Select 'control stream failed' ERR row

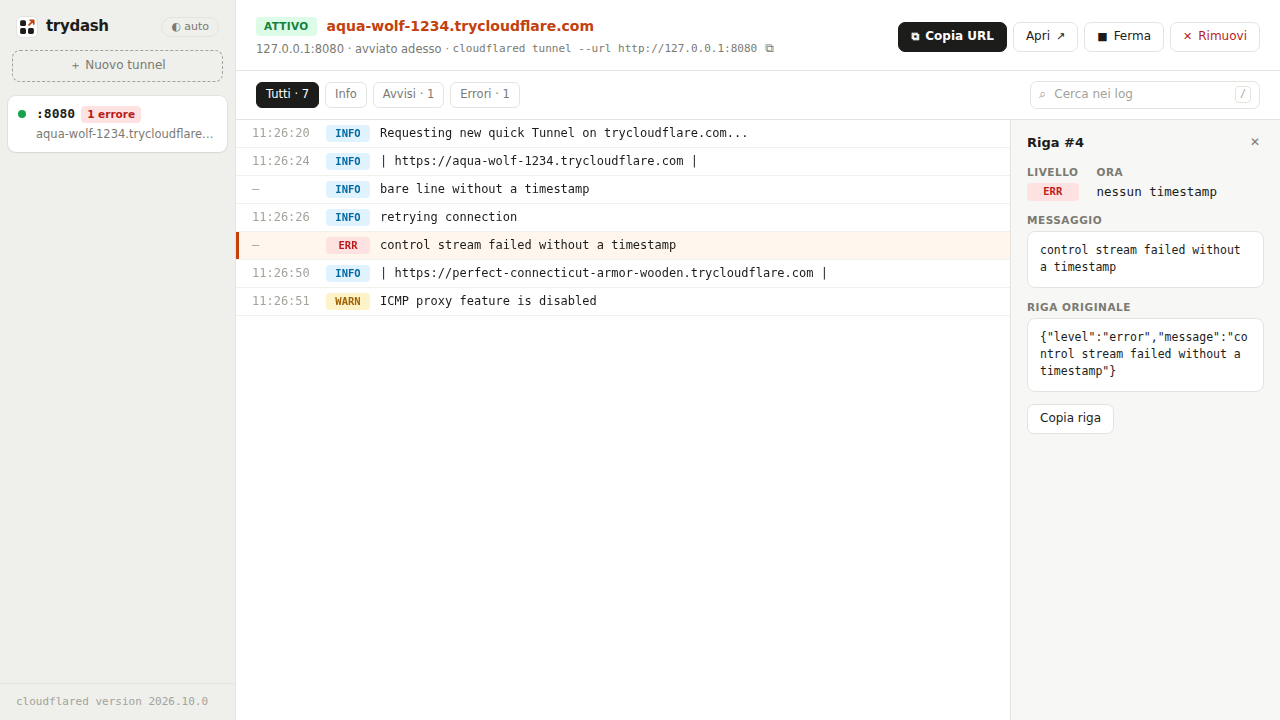(623, 246)
